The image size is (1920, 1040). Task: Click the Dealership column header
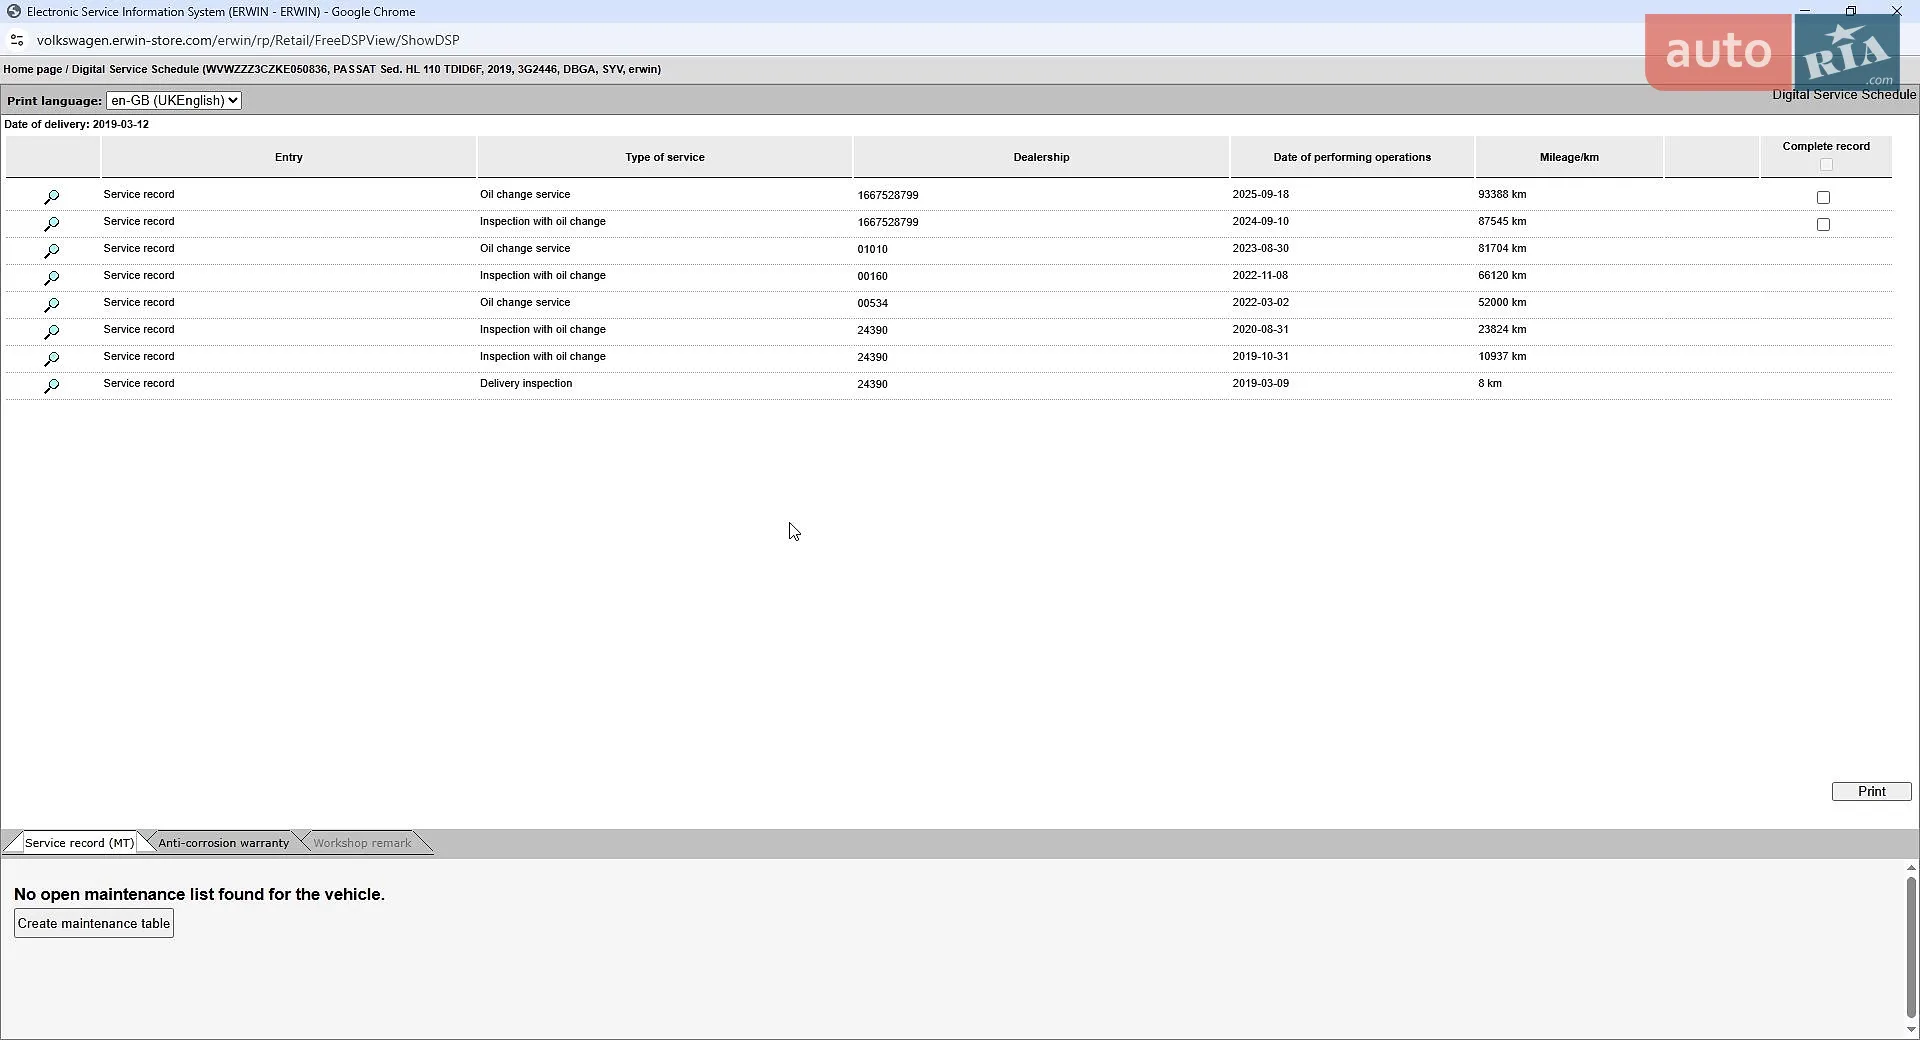click(x=1041, y=157)
